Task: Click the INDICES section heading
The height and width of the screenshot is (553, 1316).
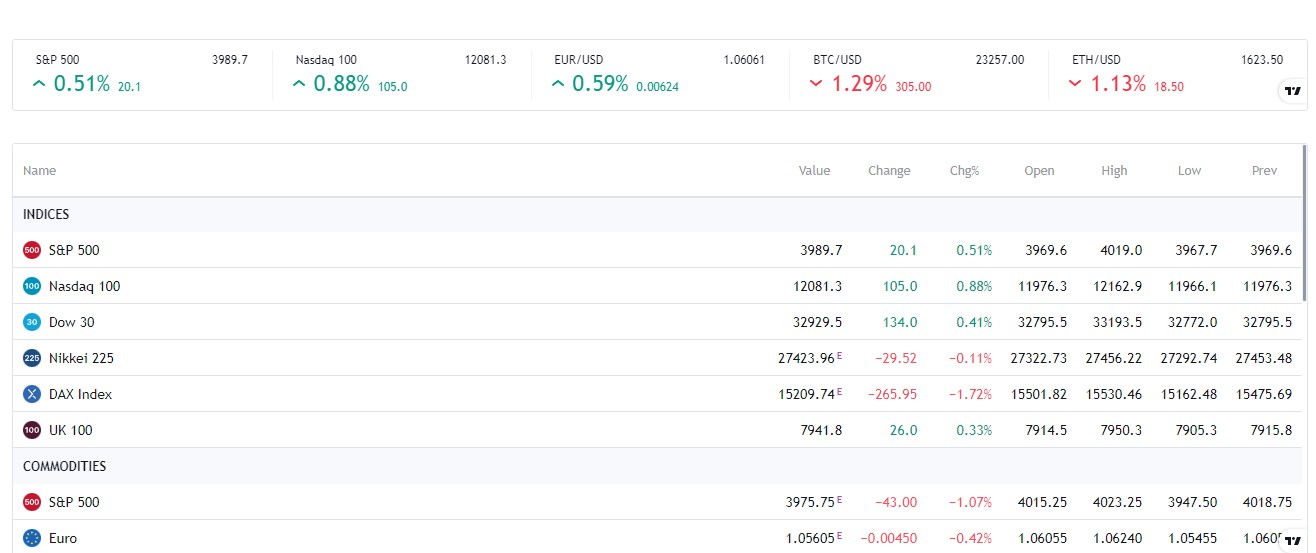Action: (46, 214)
